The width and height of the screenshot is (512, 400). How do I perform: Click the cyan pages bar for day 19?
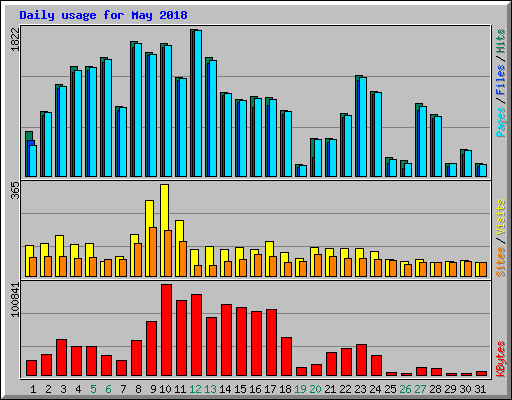303,171
